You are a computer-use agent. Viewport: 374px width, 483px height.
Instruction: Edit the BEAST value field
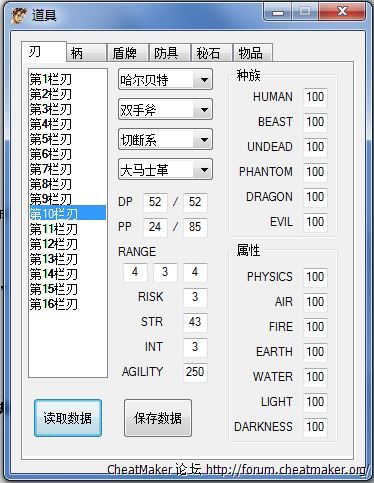pyautogui.click(x=315, y=122)
